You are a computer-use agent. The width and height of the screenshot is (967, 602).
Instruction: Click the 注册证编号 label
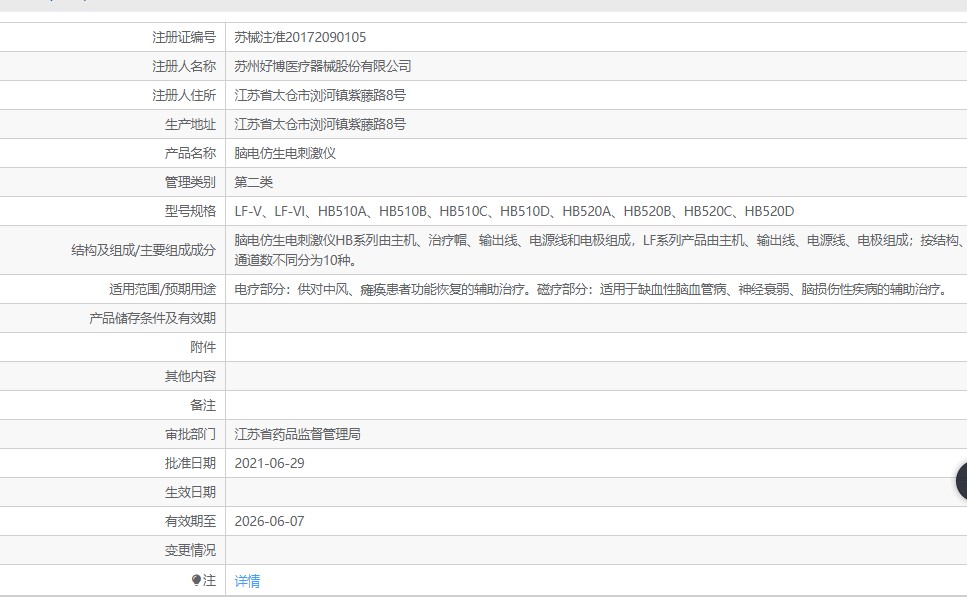click(x=184, y=38)
